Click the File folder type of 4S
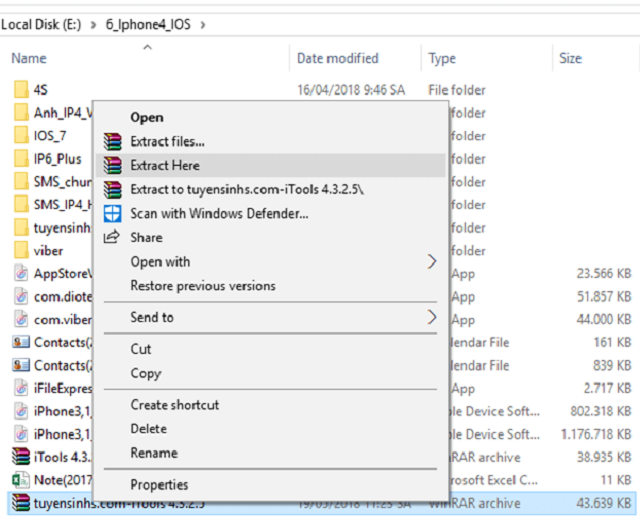Image resolution: width=640 pixels, height=529 pixels. click(x=457, y=90)
